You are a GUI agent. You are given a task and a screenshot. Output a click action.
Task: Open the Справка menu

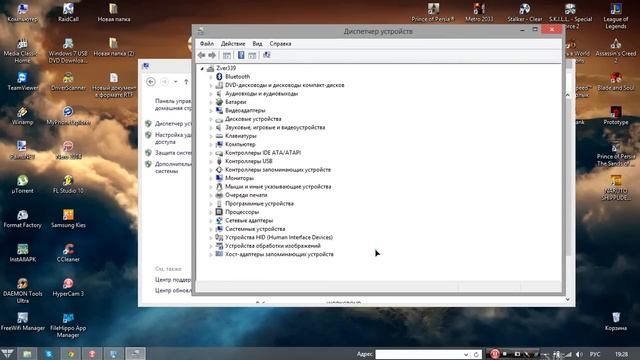click(280, 44)
